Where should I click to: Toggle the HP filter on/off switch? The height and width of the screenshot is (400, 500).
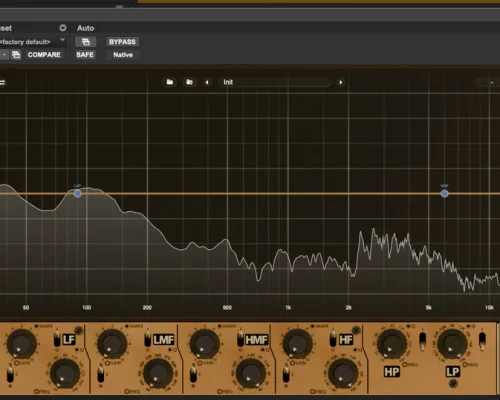coord(422,340)
